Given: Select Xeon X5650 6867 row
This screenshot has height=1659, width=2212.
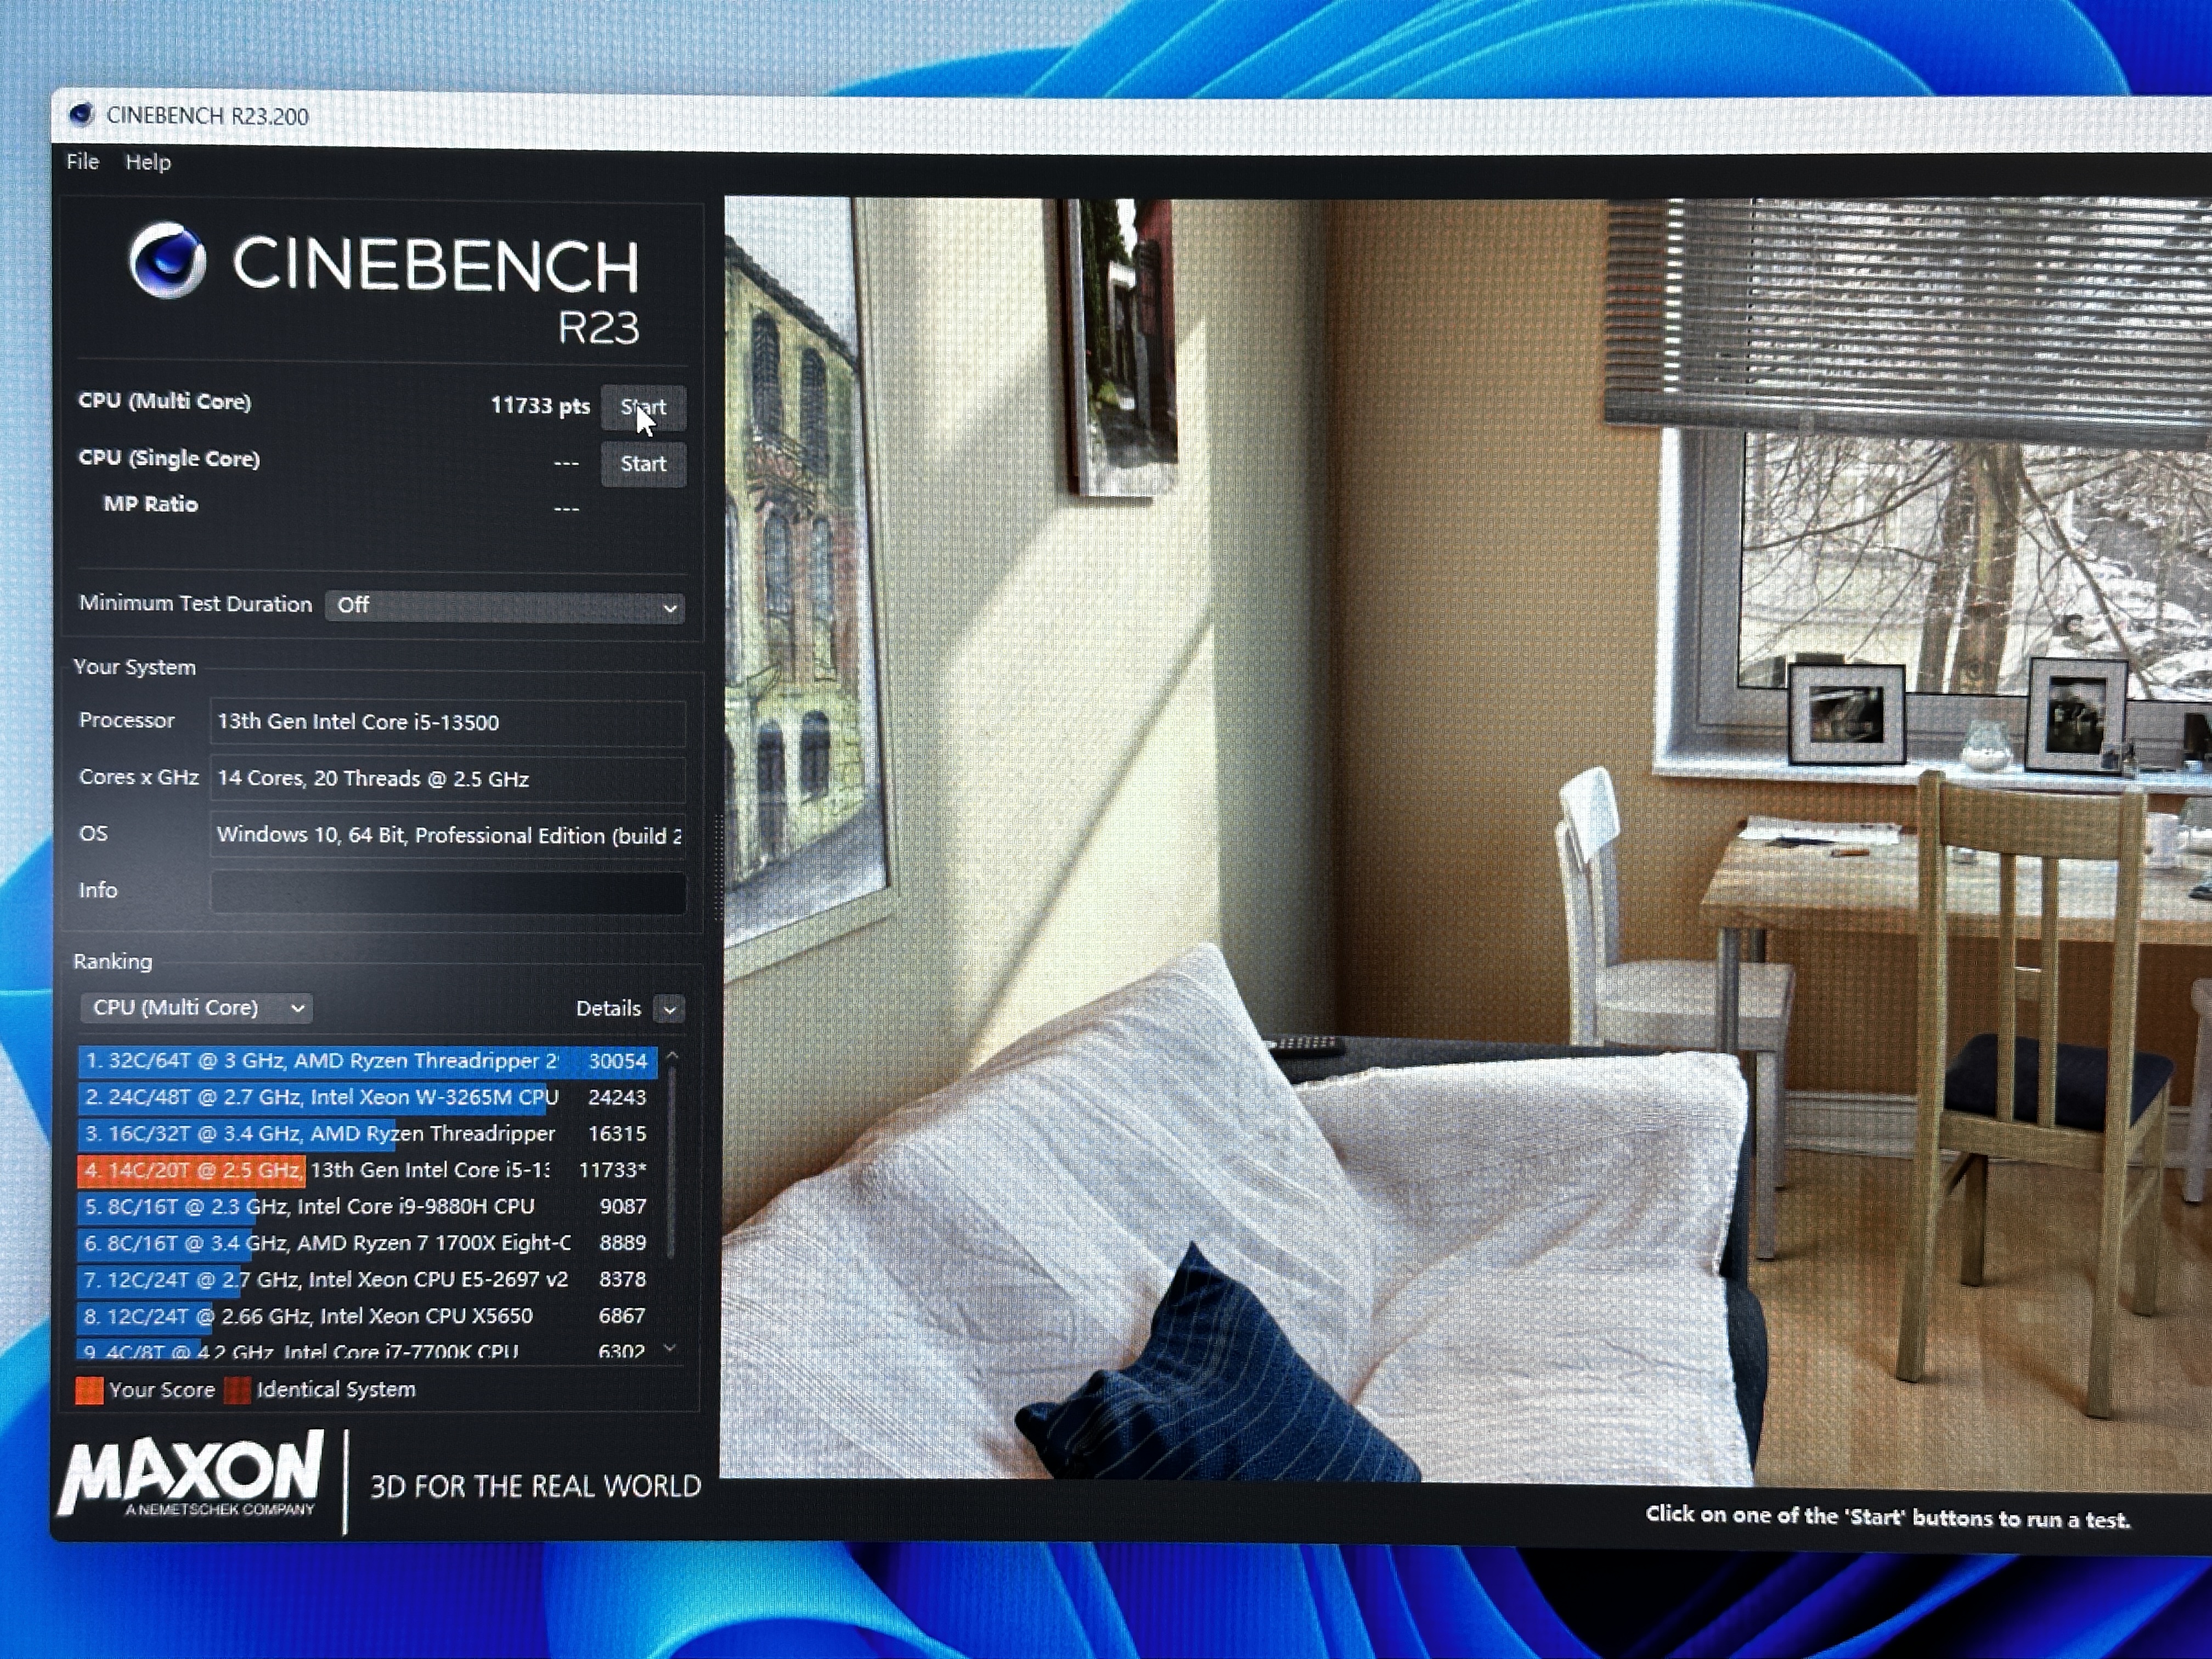Looking at the screenshot, I should [x=367, y=1316].
